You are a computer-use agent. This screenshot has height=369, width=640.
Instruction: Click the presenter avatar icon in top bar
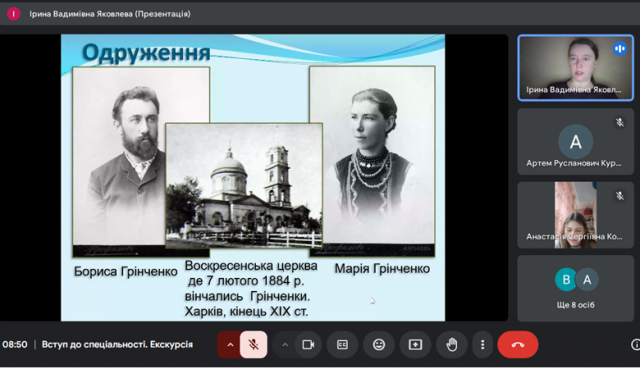point(13,14)
